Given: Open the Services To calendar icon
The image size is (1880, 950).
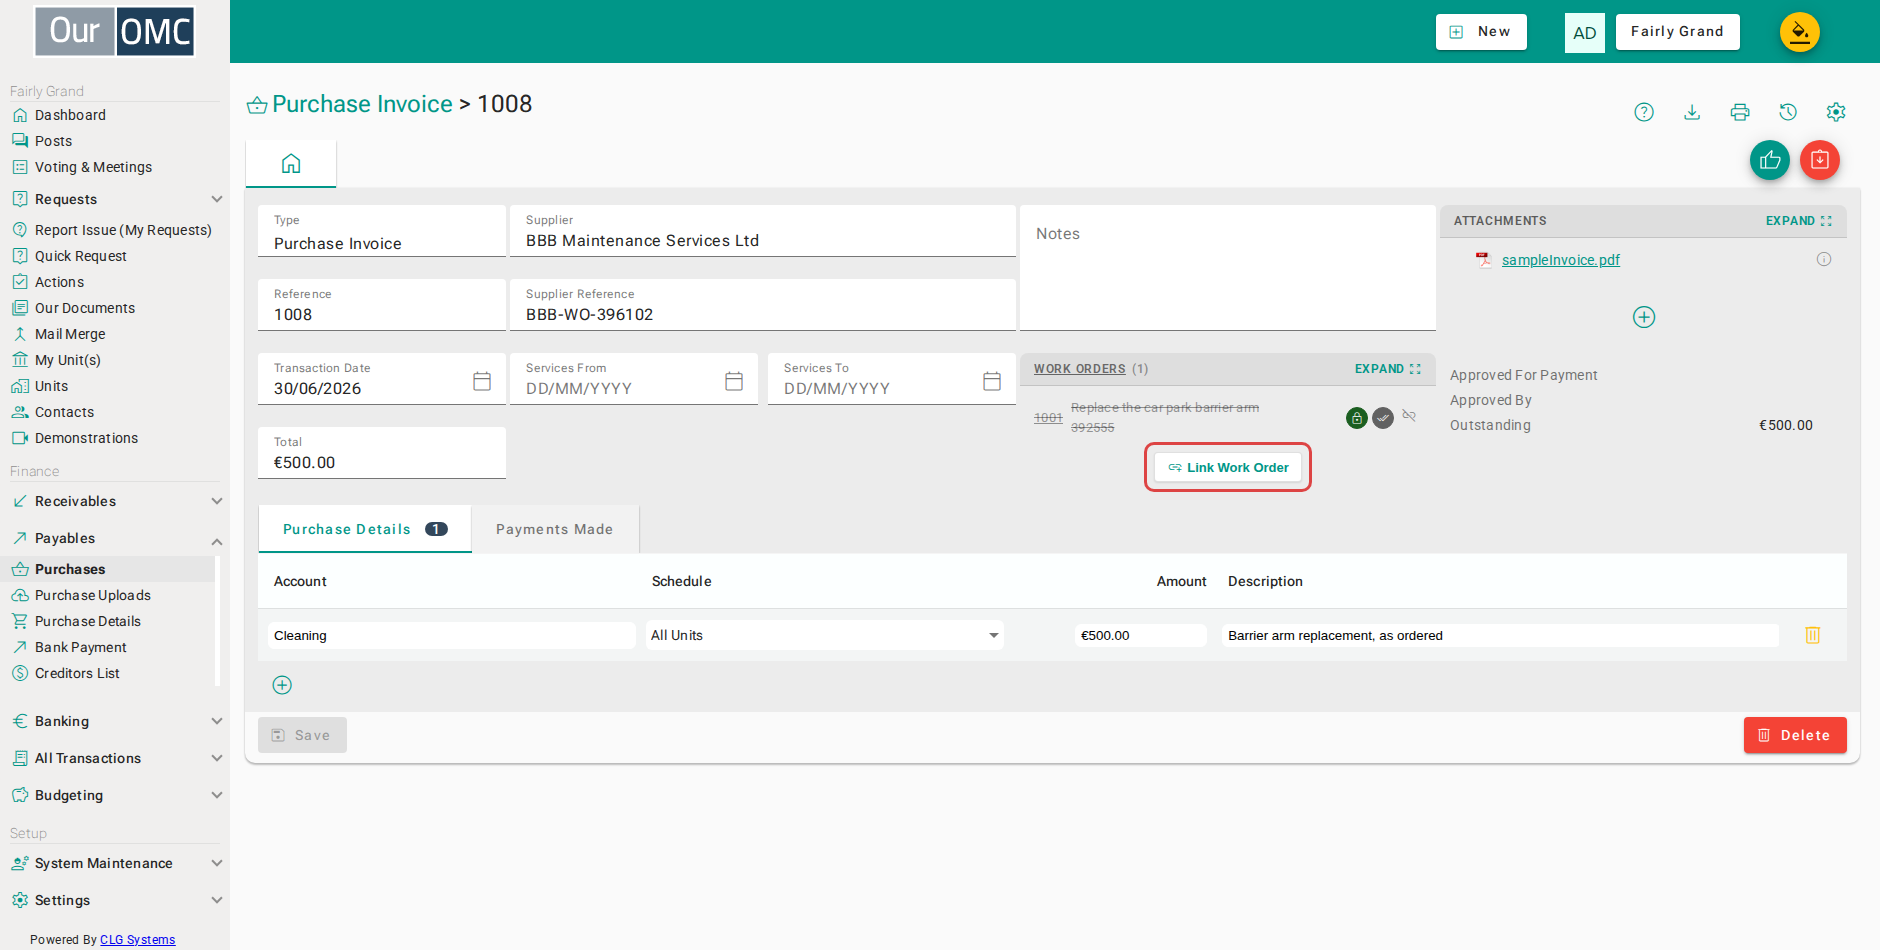Looking at the screenshot, I should (x=992, y=381).
